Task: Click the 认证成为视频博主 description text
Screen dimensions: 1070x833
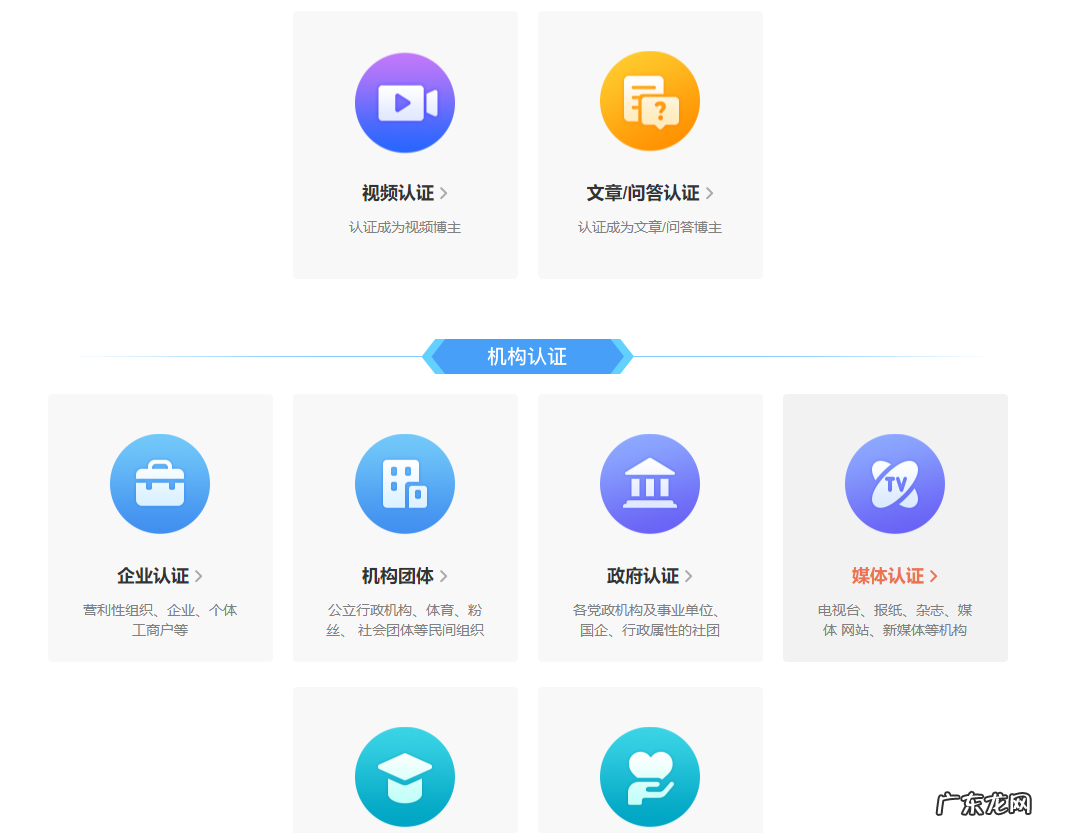Action: click(405, 227)
